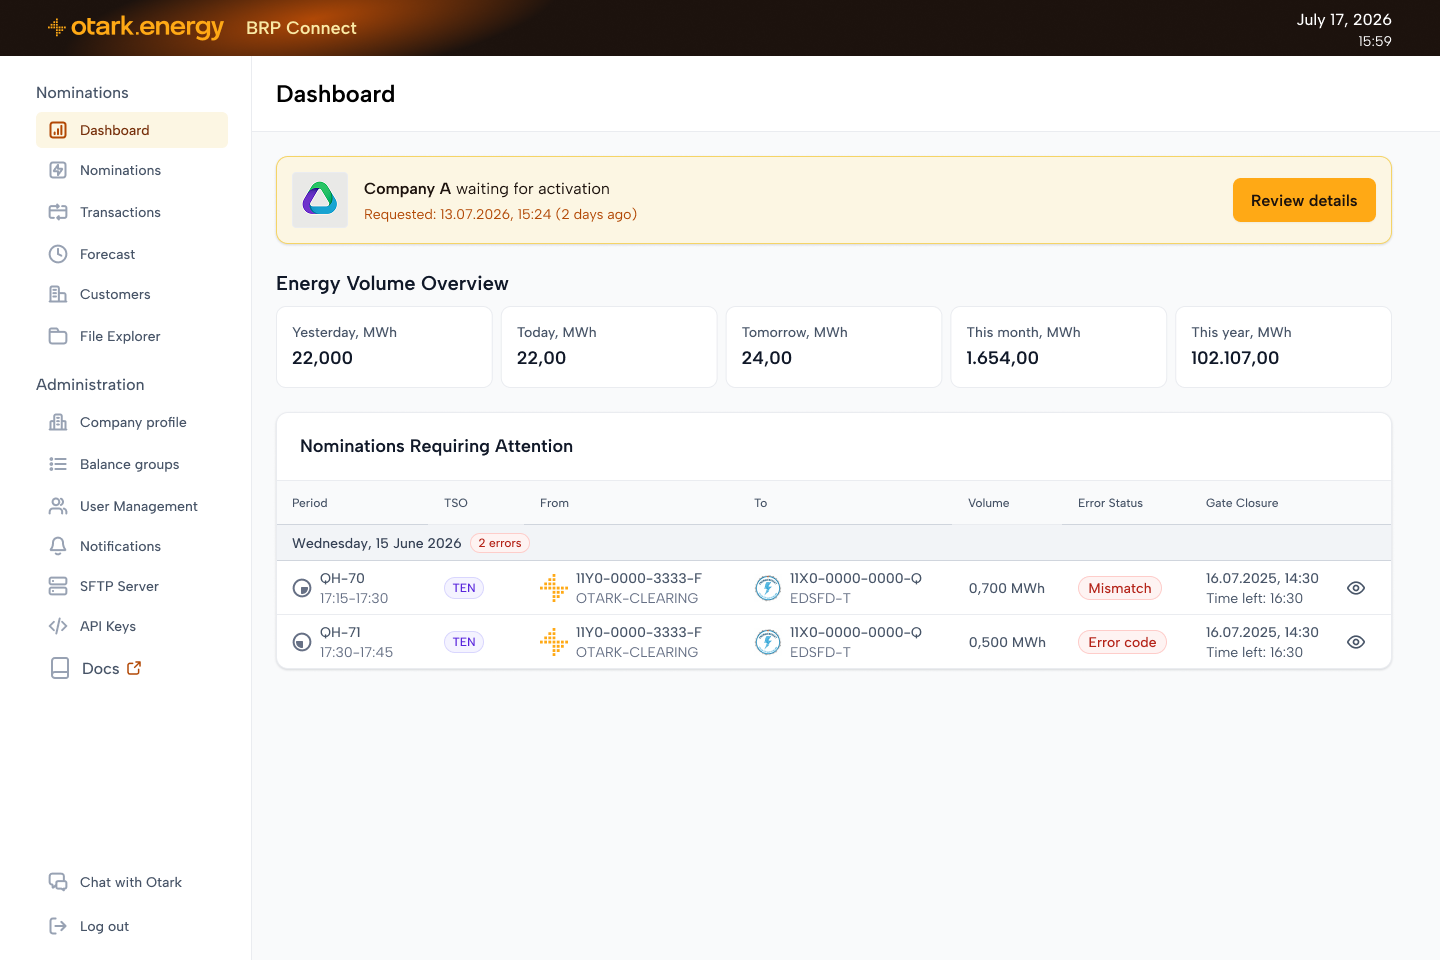Click OTARK-CLEARING icon in QH-71 row

coord(554,642)
